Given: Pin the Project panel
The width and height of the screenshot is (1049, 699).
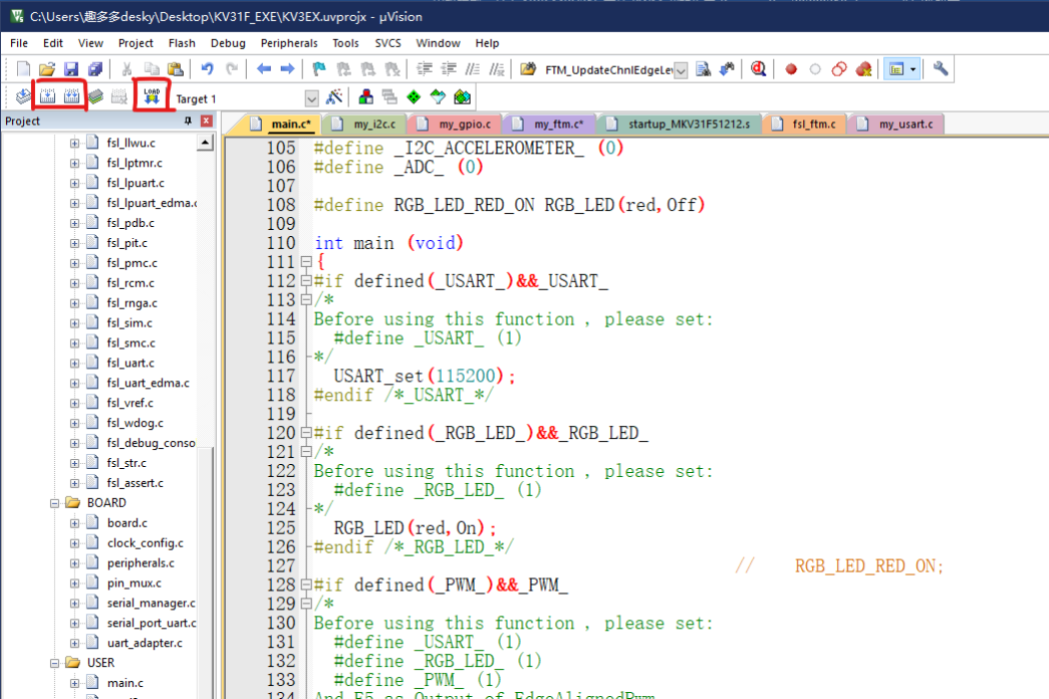Looking at the screenshot, I should tap(187, 121).
